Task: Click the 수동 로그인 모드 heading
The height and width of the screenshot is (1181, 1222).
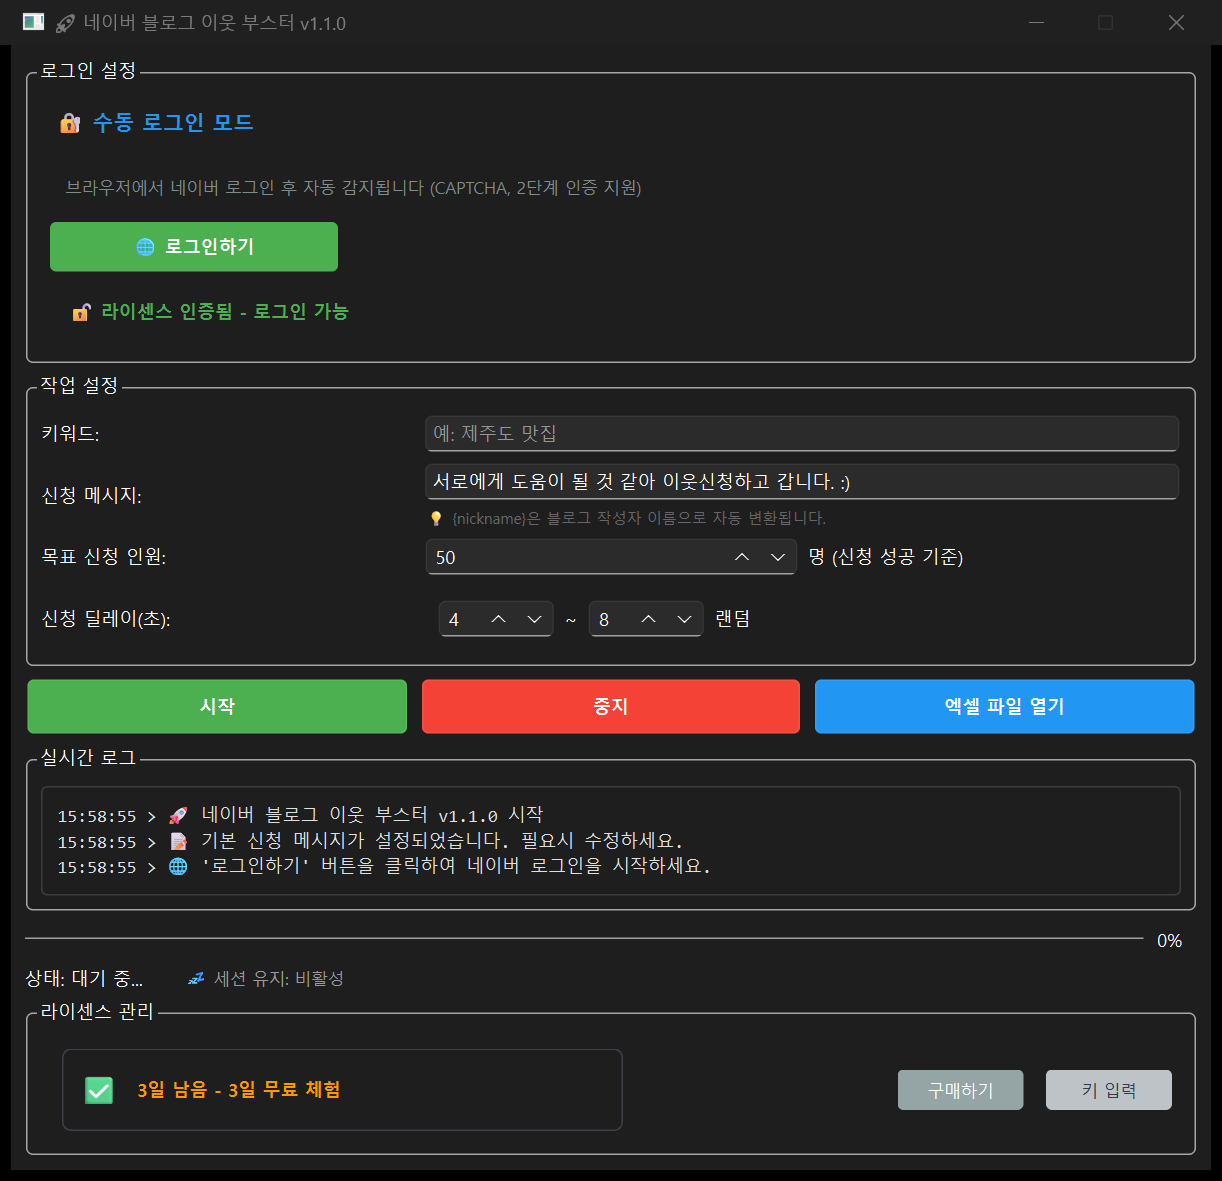Action: point(173,123)
